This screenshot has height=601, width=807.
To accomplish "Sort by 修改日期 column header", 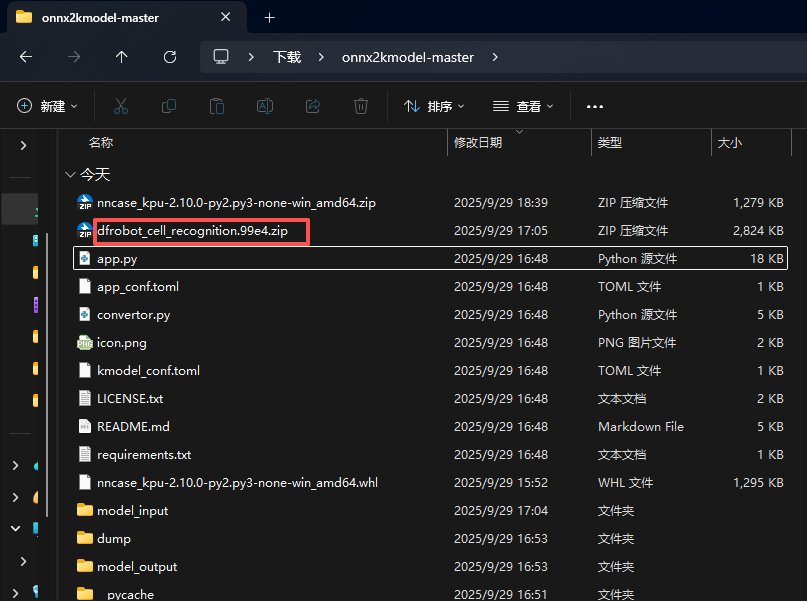I will point(478,143).
